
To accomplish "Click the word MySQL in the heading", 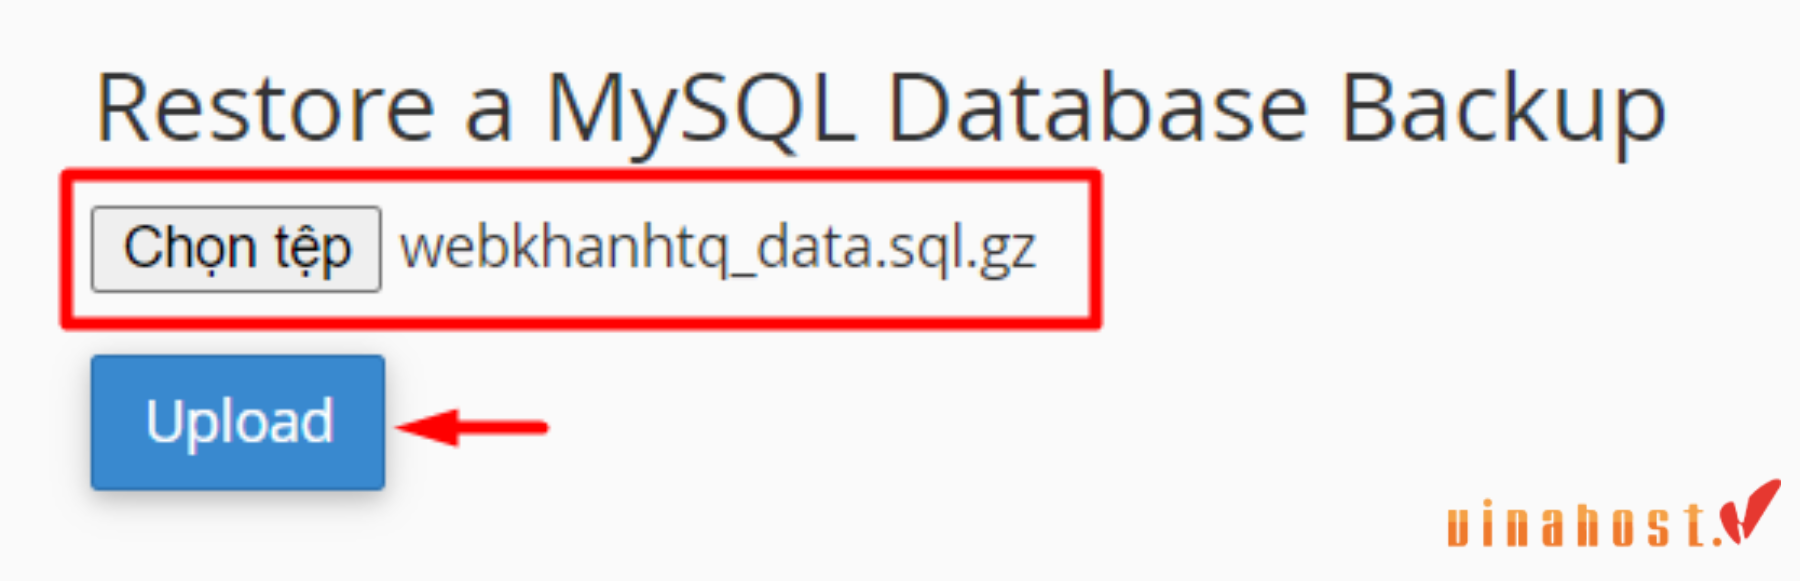I will pos(699,110).
